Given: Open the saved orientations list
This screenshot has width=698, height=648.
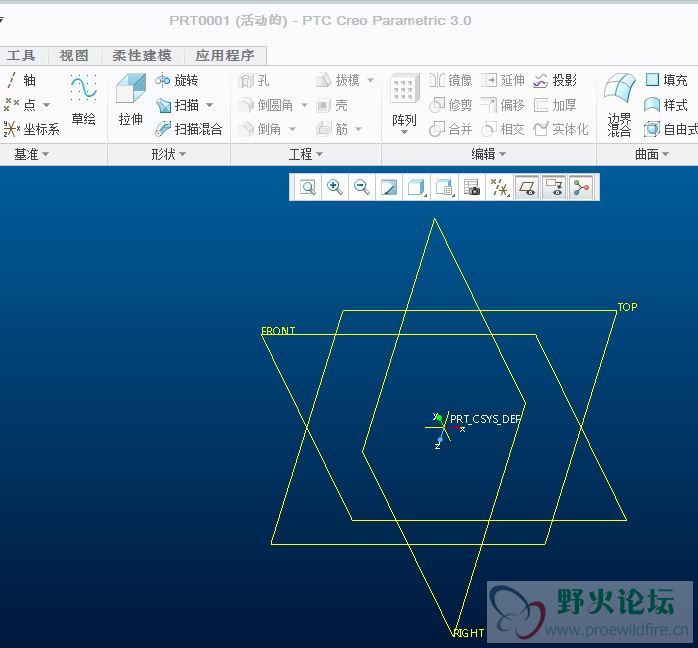Looking at the screenshot, I should 444,187.
